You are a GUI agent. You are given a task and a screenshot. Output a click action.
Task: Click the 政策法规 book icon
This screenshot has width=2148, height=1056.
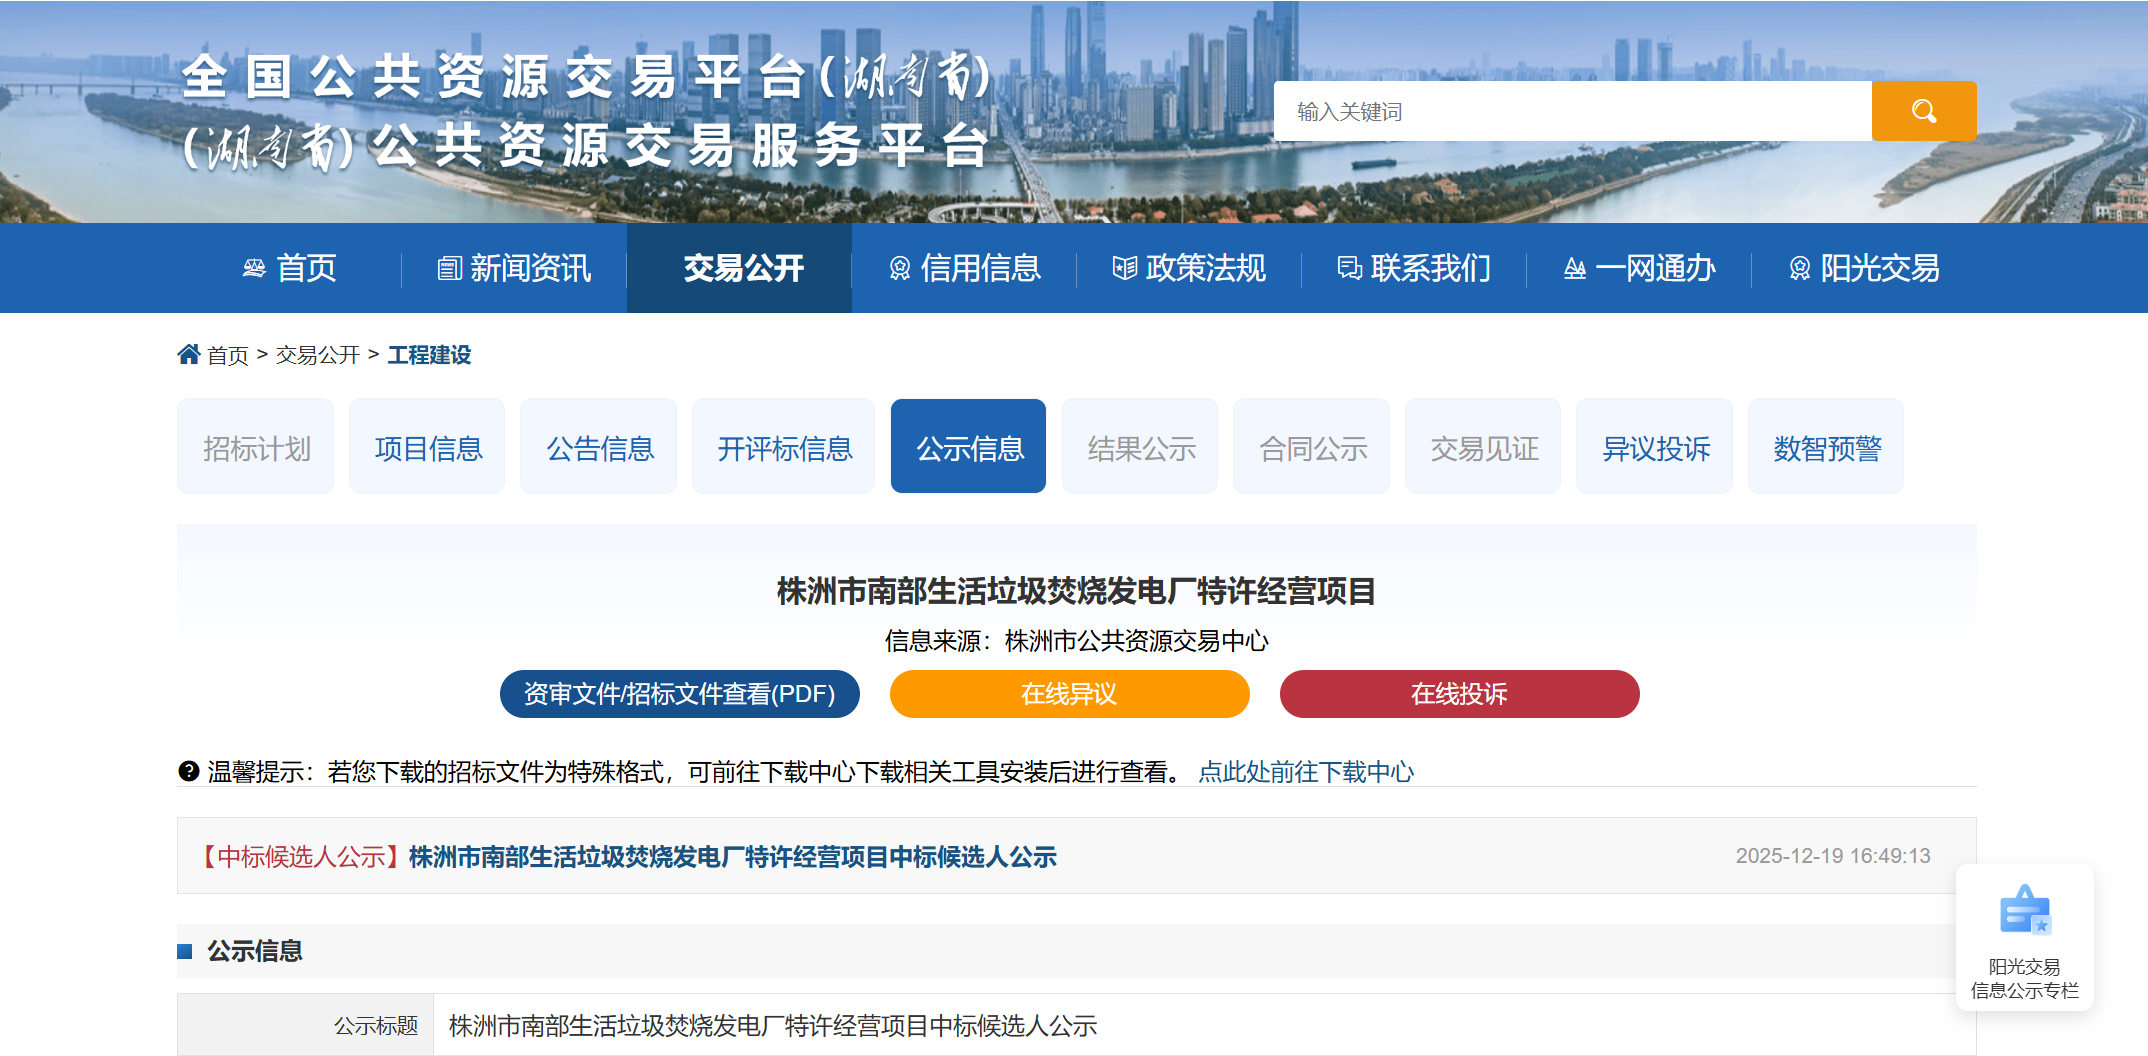[x=1125, y=268]
